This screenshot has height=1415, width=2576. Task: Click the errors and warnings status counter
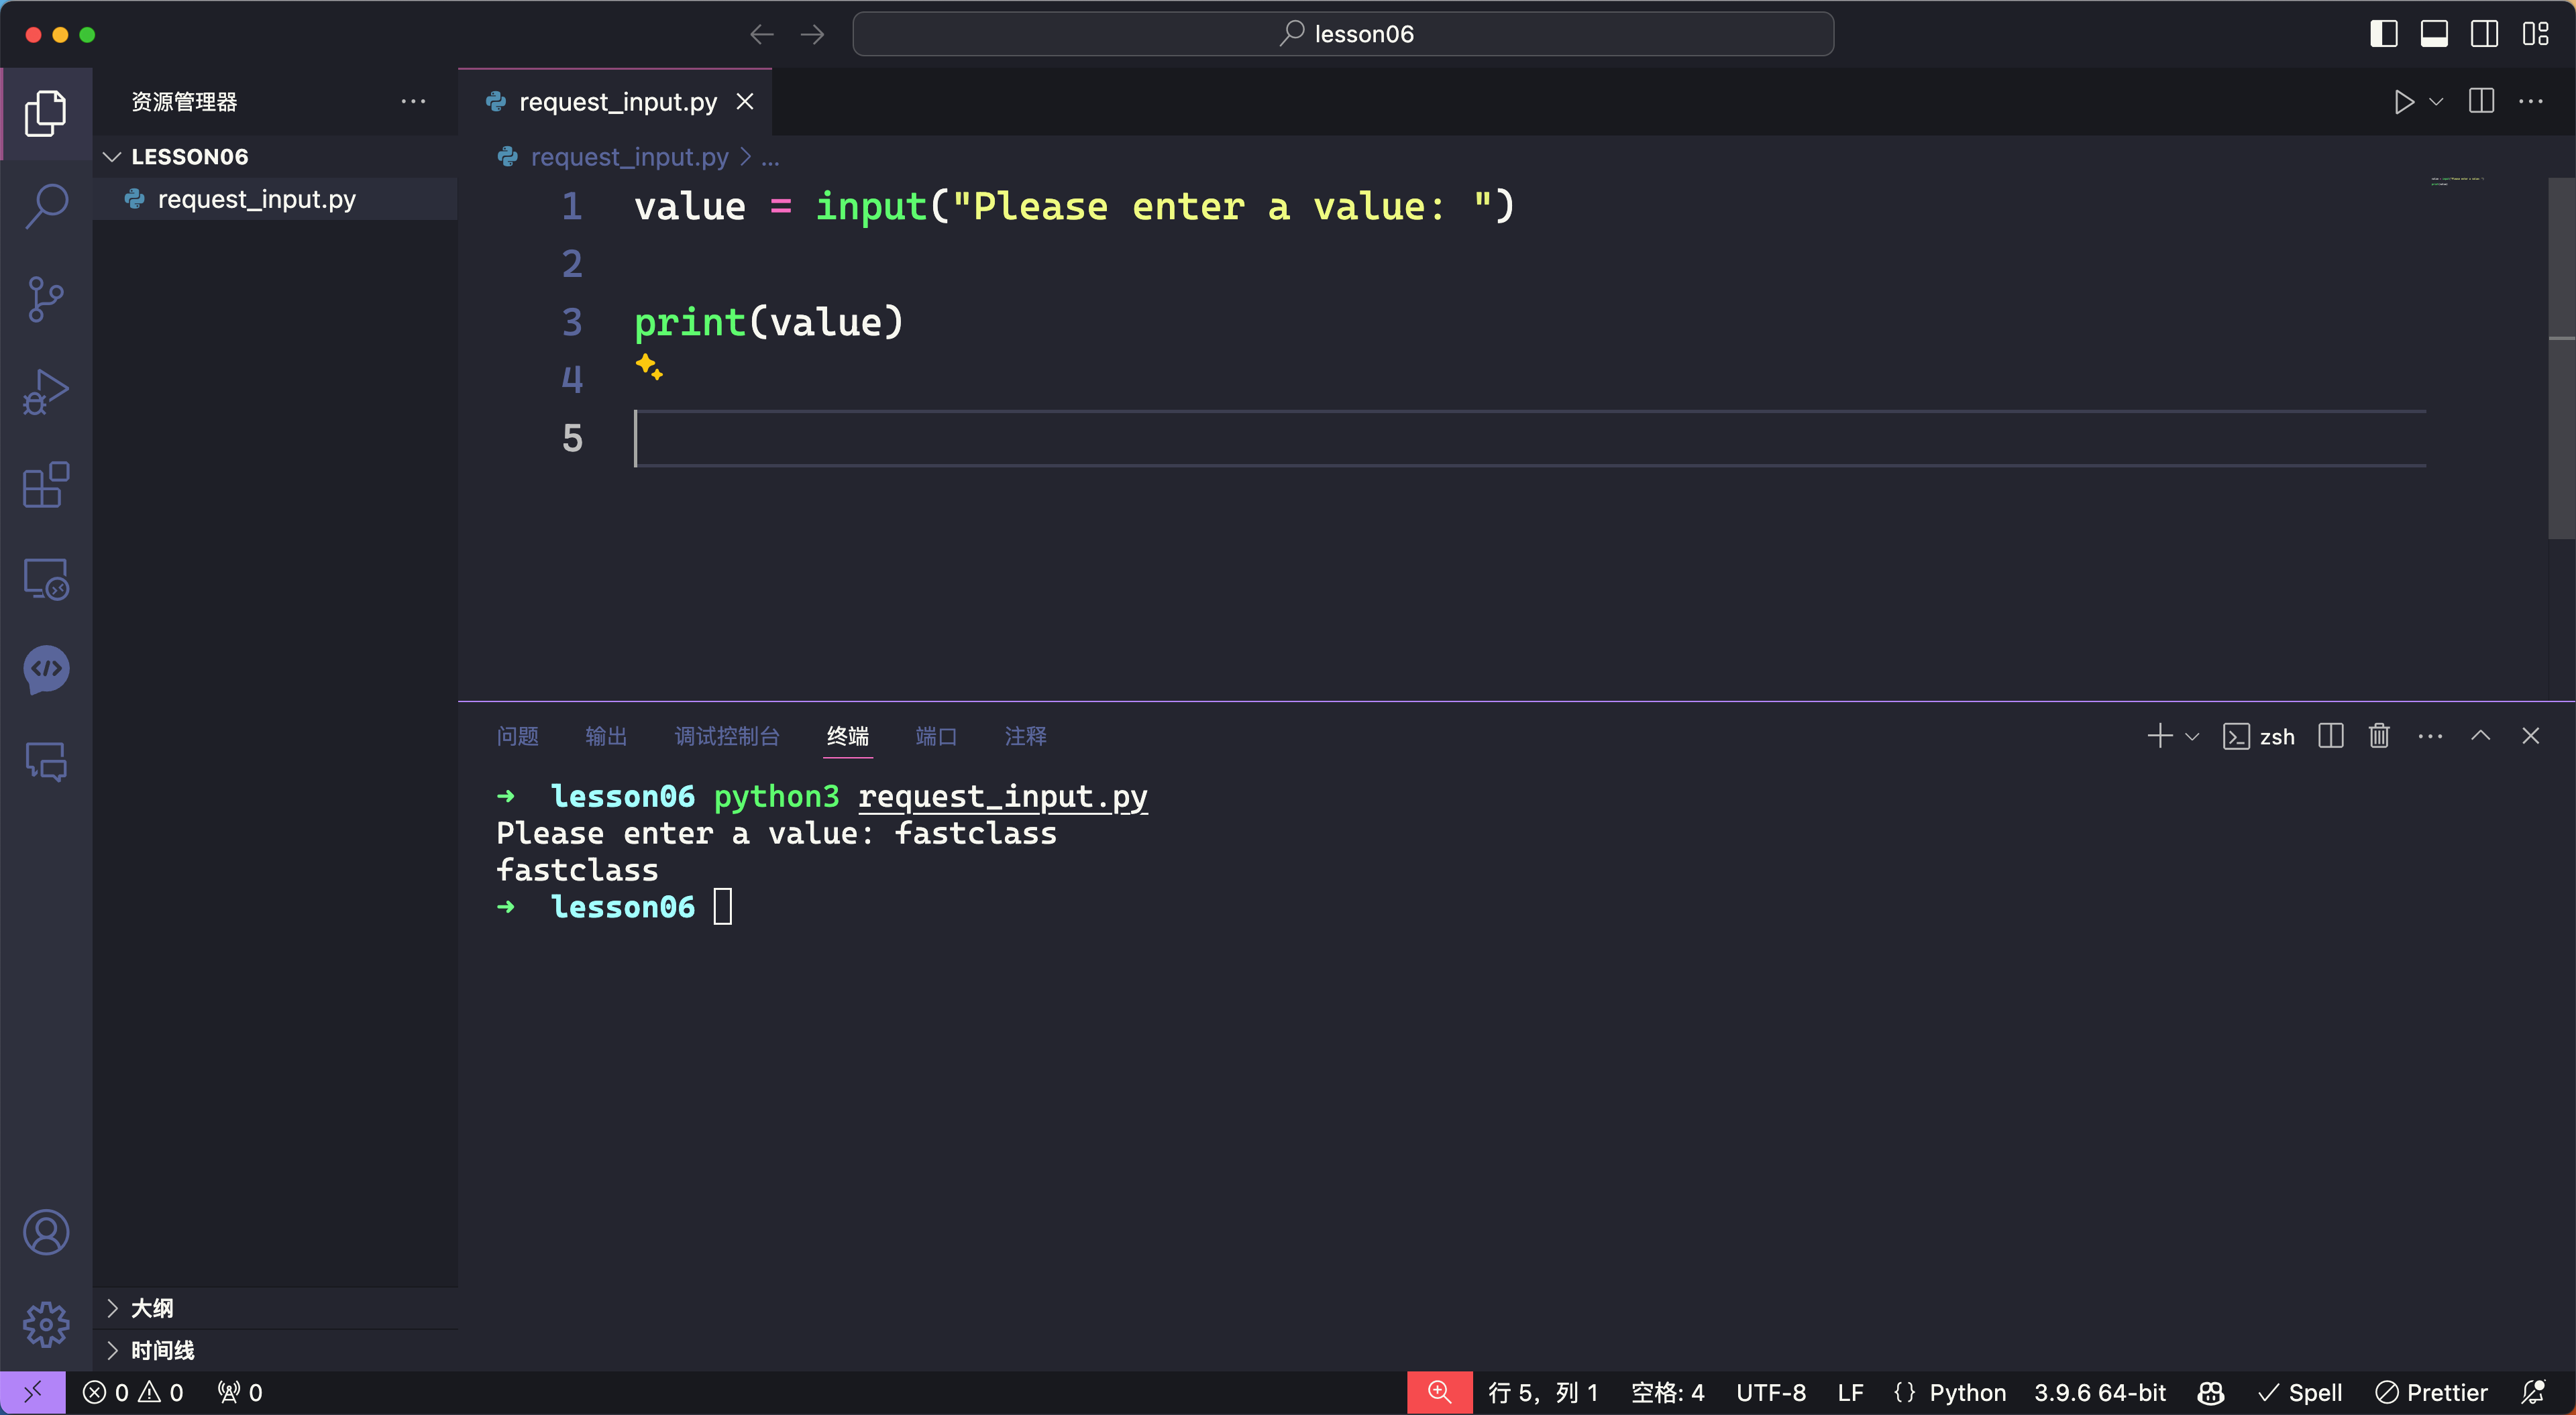(134, 1392)
